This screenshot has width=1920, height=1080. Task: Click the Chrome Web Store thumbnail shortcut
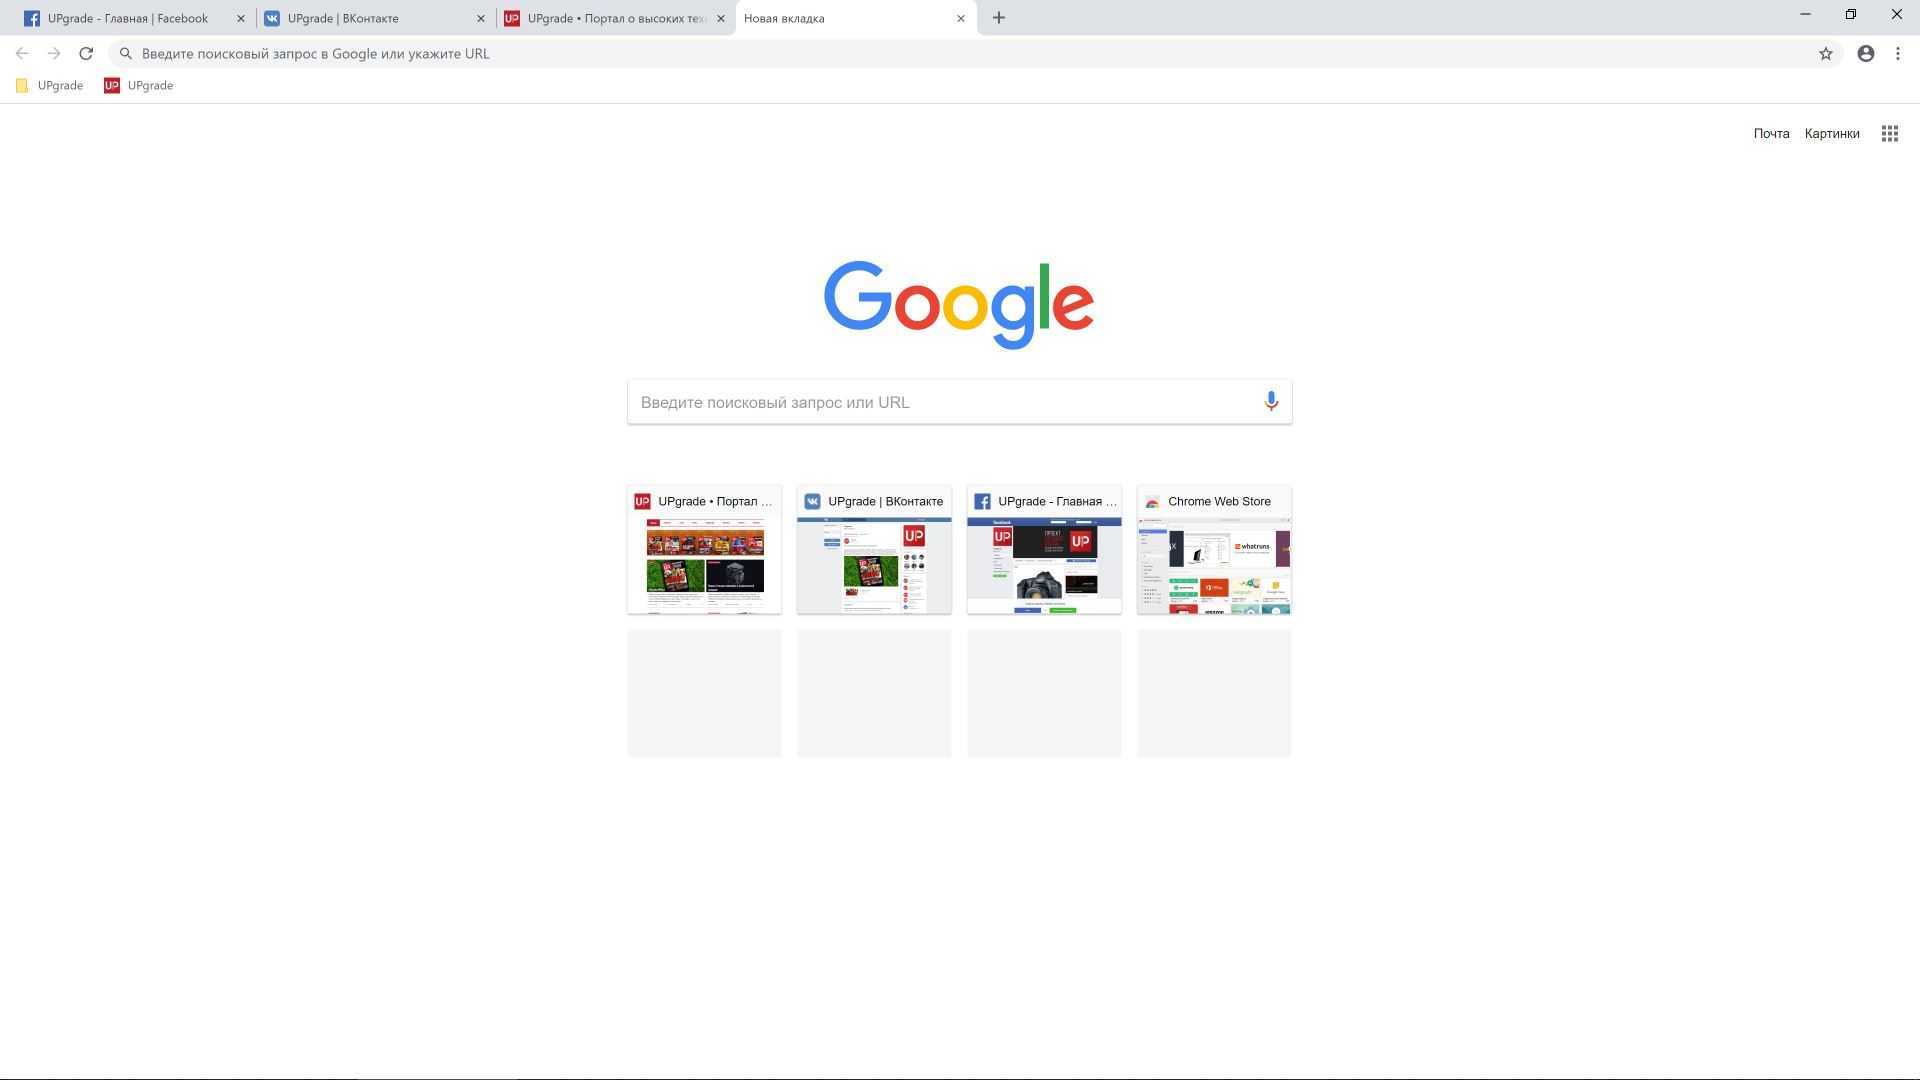(x=1213, y=549)
